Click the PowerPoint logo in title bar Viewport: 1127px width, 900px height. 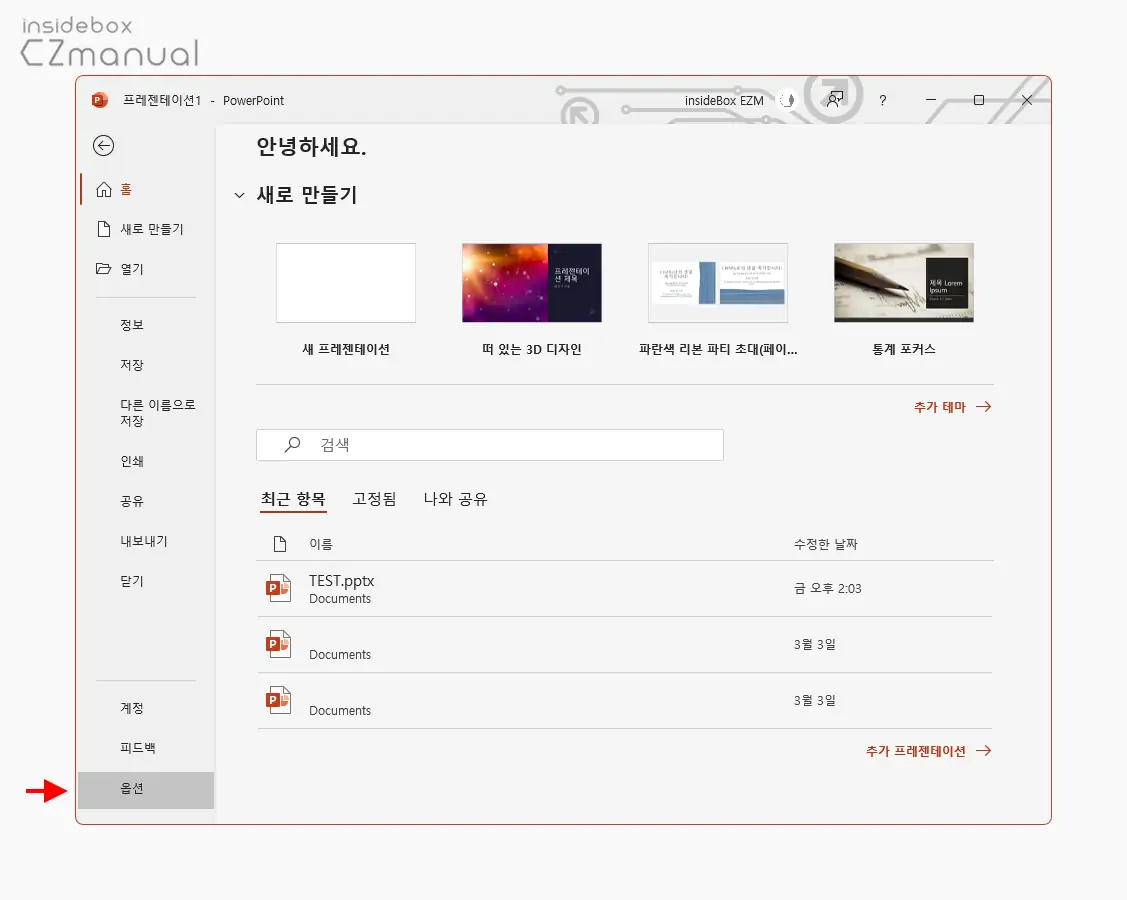click(99, 101)
